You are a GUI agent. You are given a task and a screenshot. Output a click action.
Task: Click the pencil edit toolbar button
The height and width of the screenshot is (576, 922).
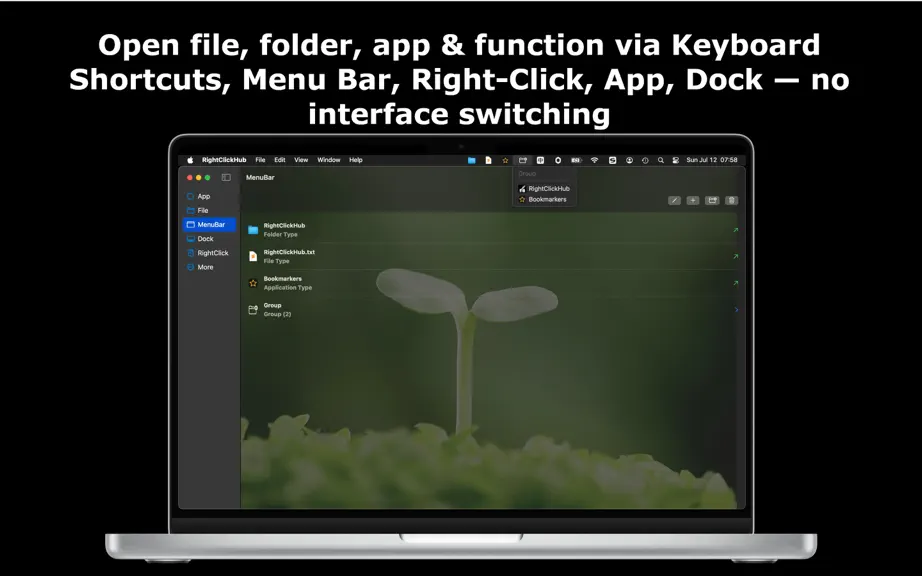point(674,200)
